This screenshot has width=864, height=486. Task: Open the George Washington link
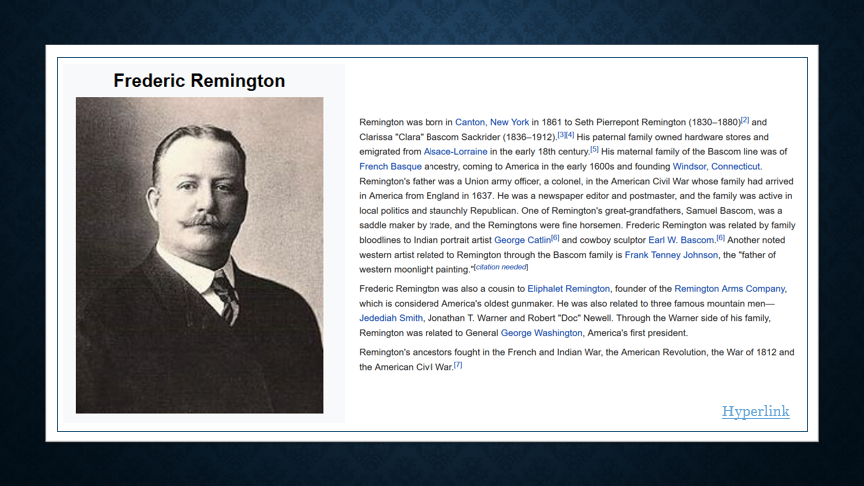(x=541, y=333)
